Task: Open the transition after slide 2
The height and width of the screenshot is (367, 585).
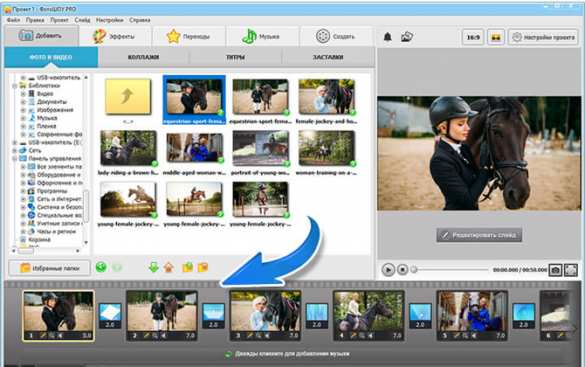Action: pos(213,316)
